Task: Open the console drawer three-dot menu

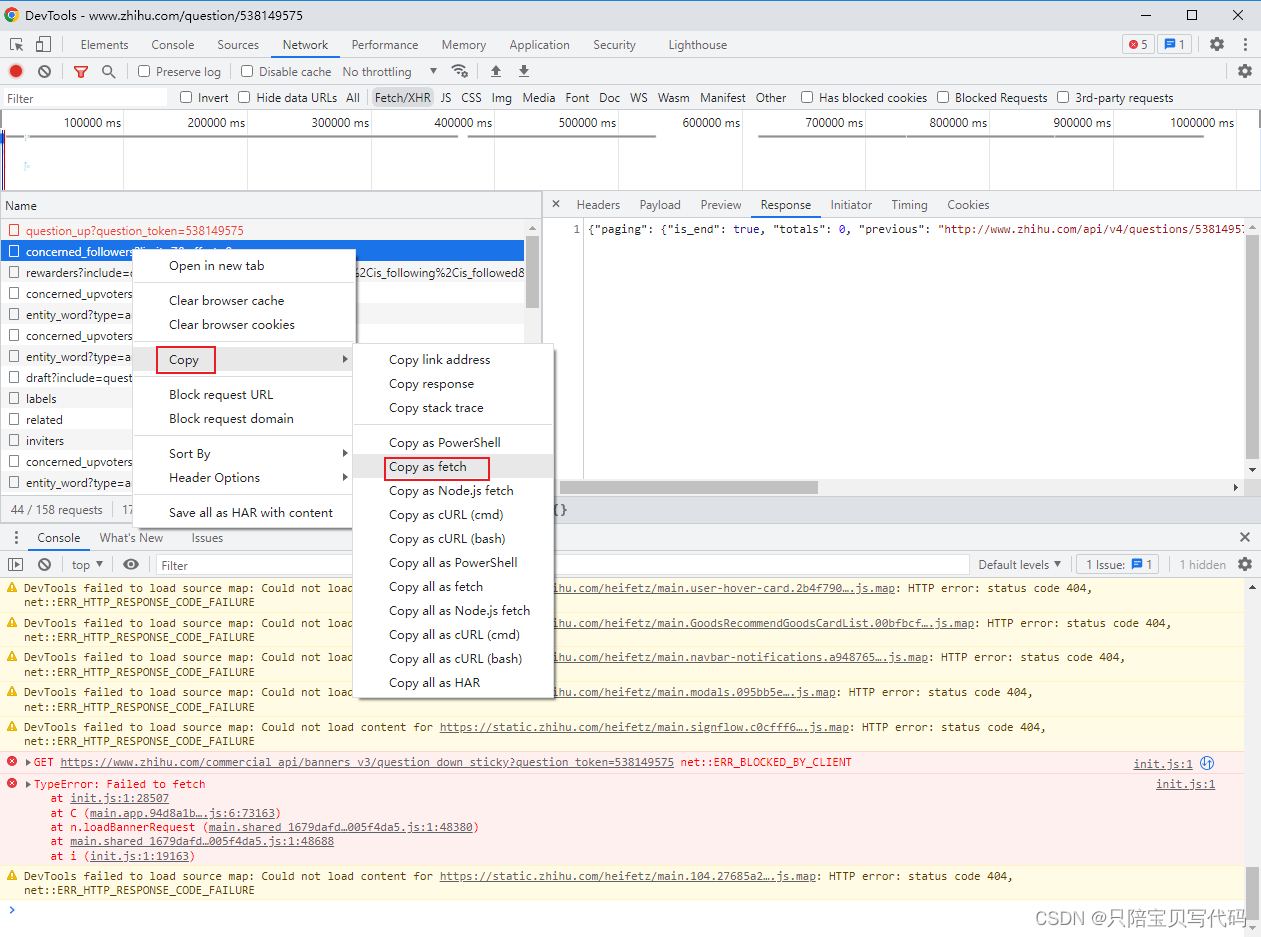Action: click(x=16, y=538)
